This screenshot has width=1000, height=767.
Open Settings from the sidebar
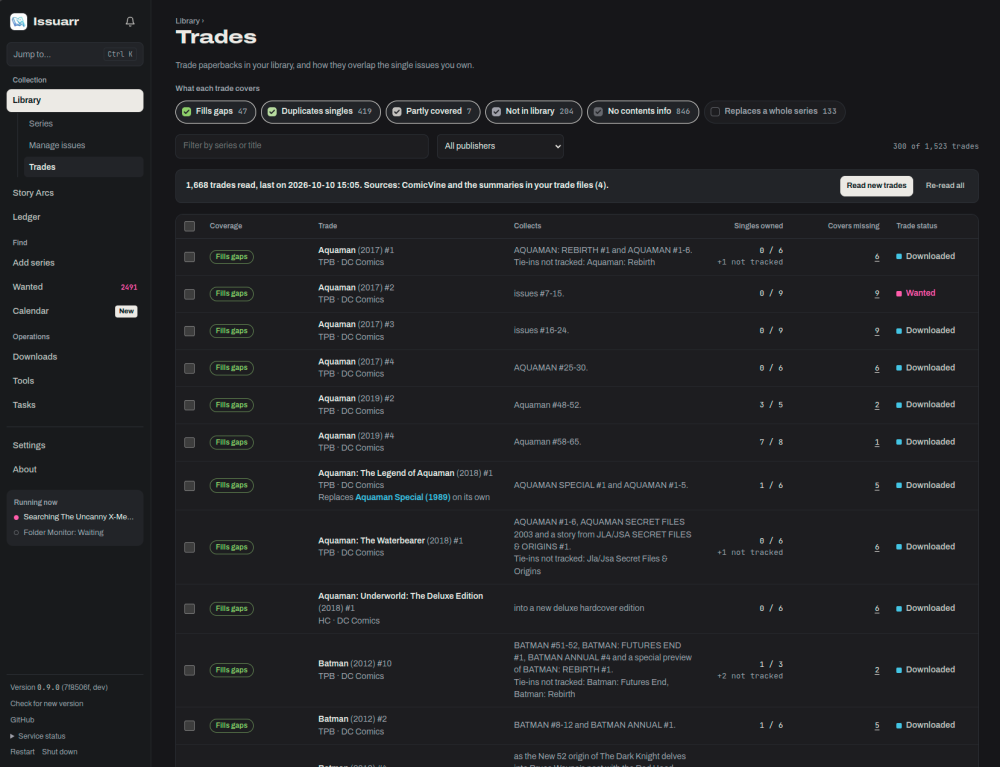(29, 445)
